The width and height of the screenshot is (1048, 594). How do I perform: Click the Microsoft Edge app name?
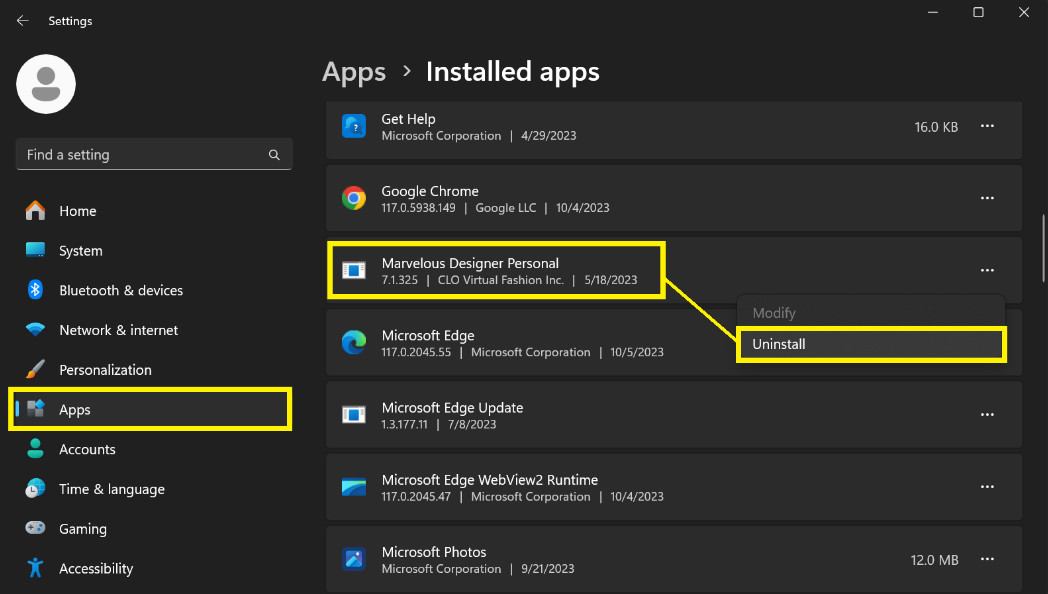[428, 335]
